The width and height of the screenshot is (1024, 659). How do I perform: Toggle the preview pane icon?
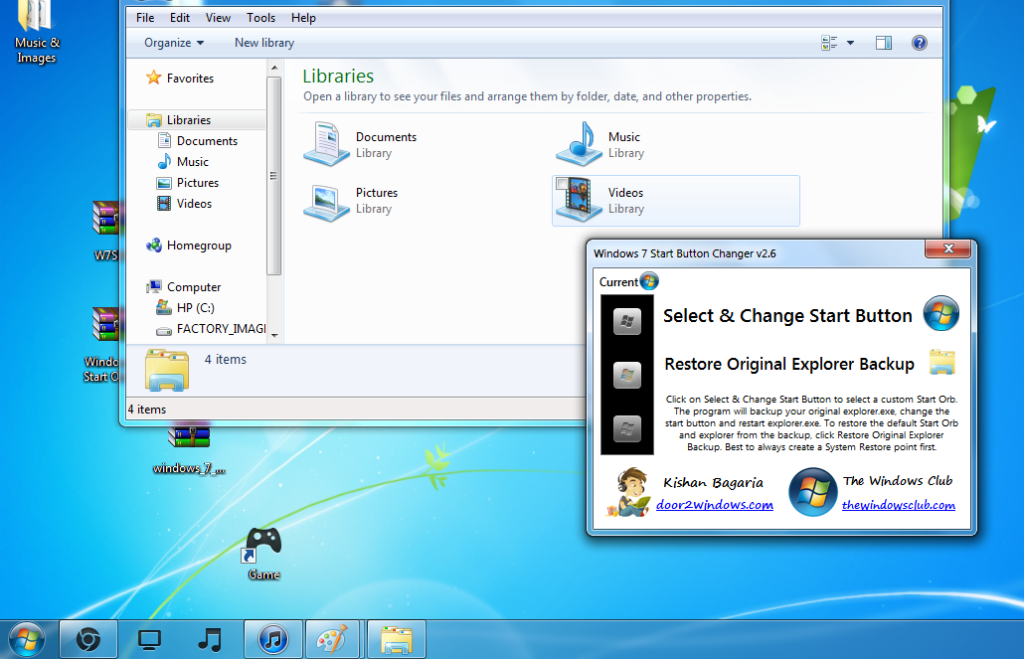(884, 43)
